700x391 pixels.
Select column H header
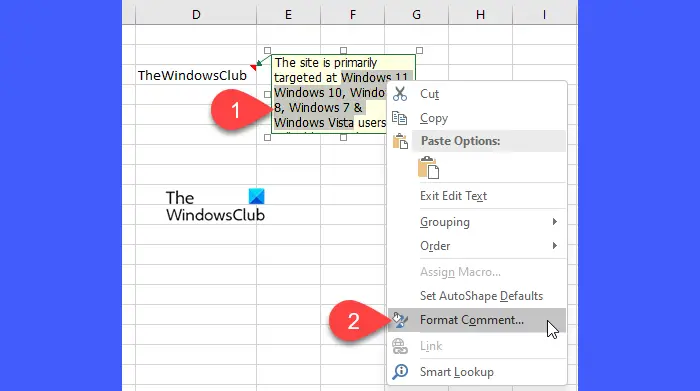pos(480,14)
